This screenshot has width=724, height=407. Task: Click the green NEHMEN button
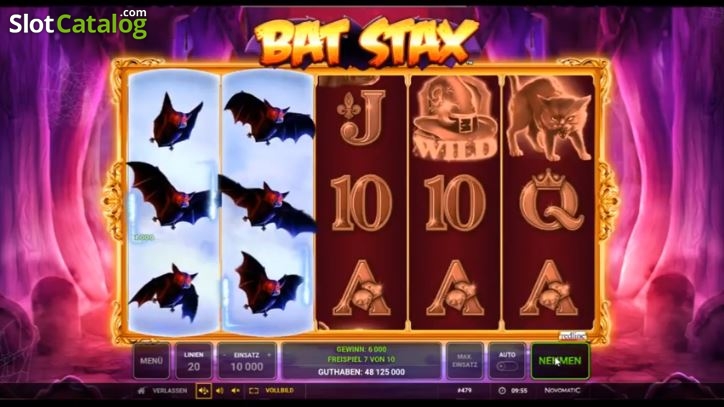click(x=560, y=361)
